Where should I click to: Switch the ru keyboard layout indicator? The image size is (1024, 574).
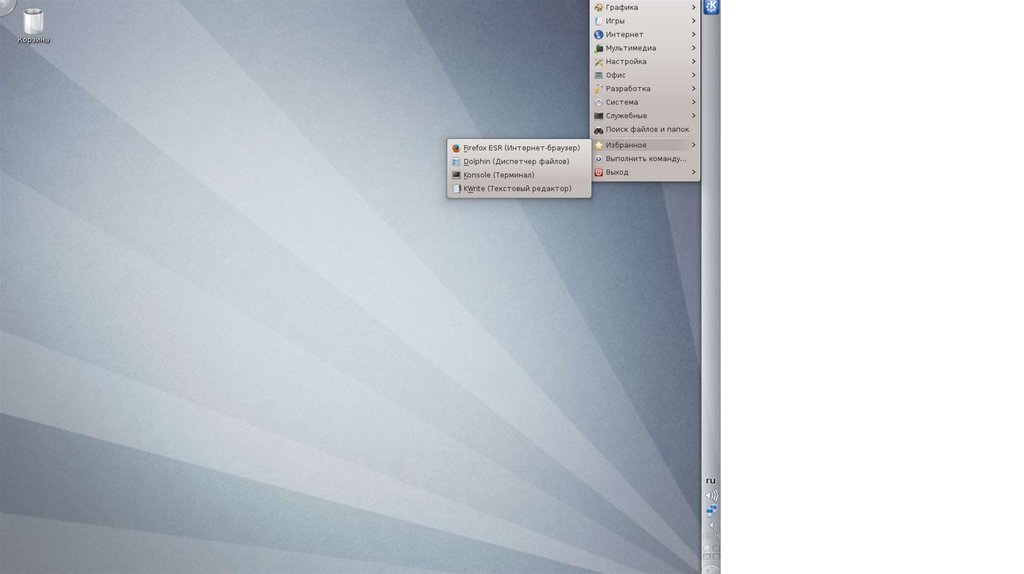coord(711,481)
